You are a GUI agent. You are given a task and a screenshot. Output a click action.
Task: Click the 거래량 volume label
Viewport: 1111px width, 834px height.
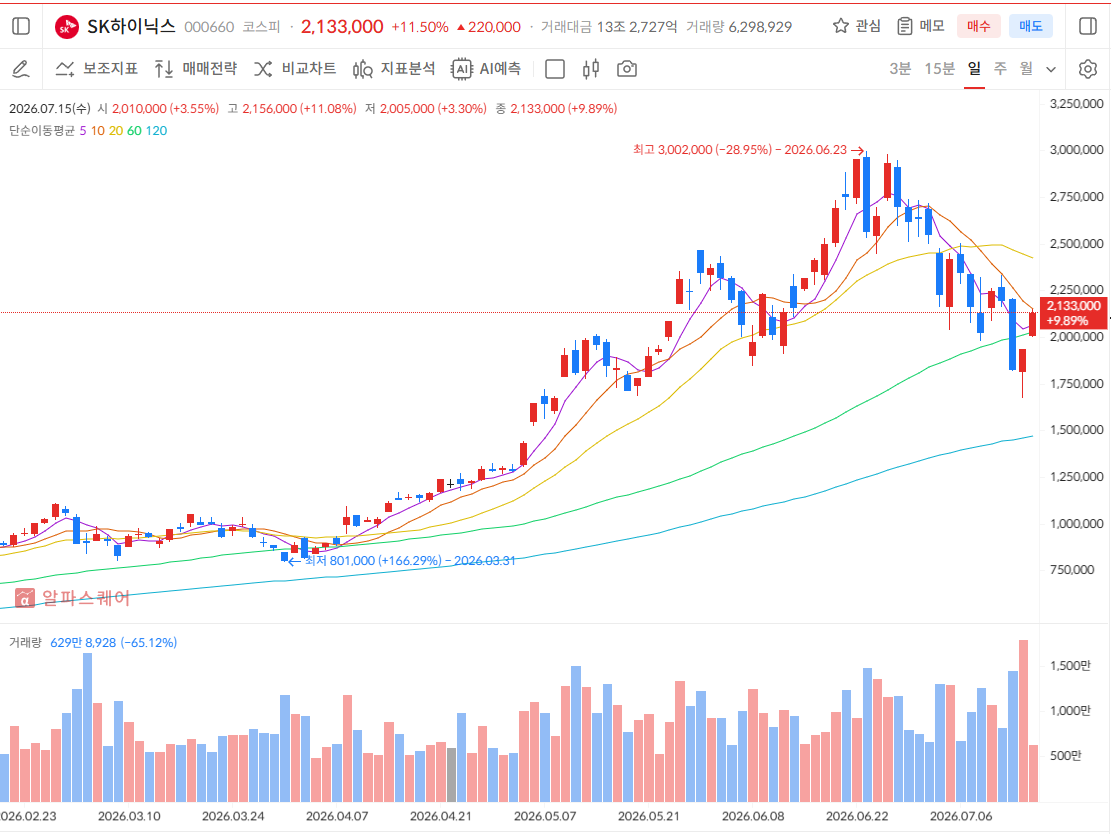(x=26, y=643)
